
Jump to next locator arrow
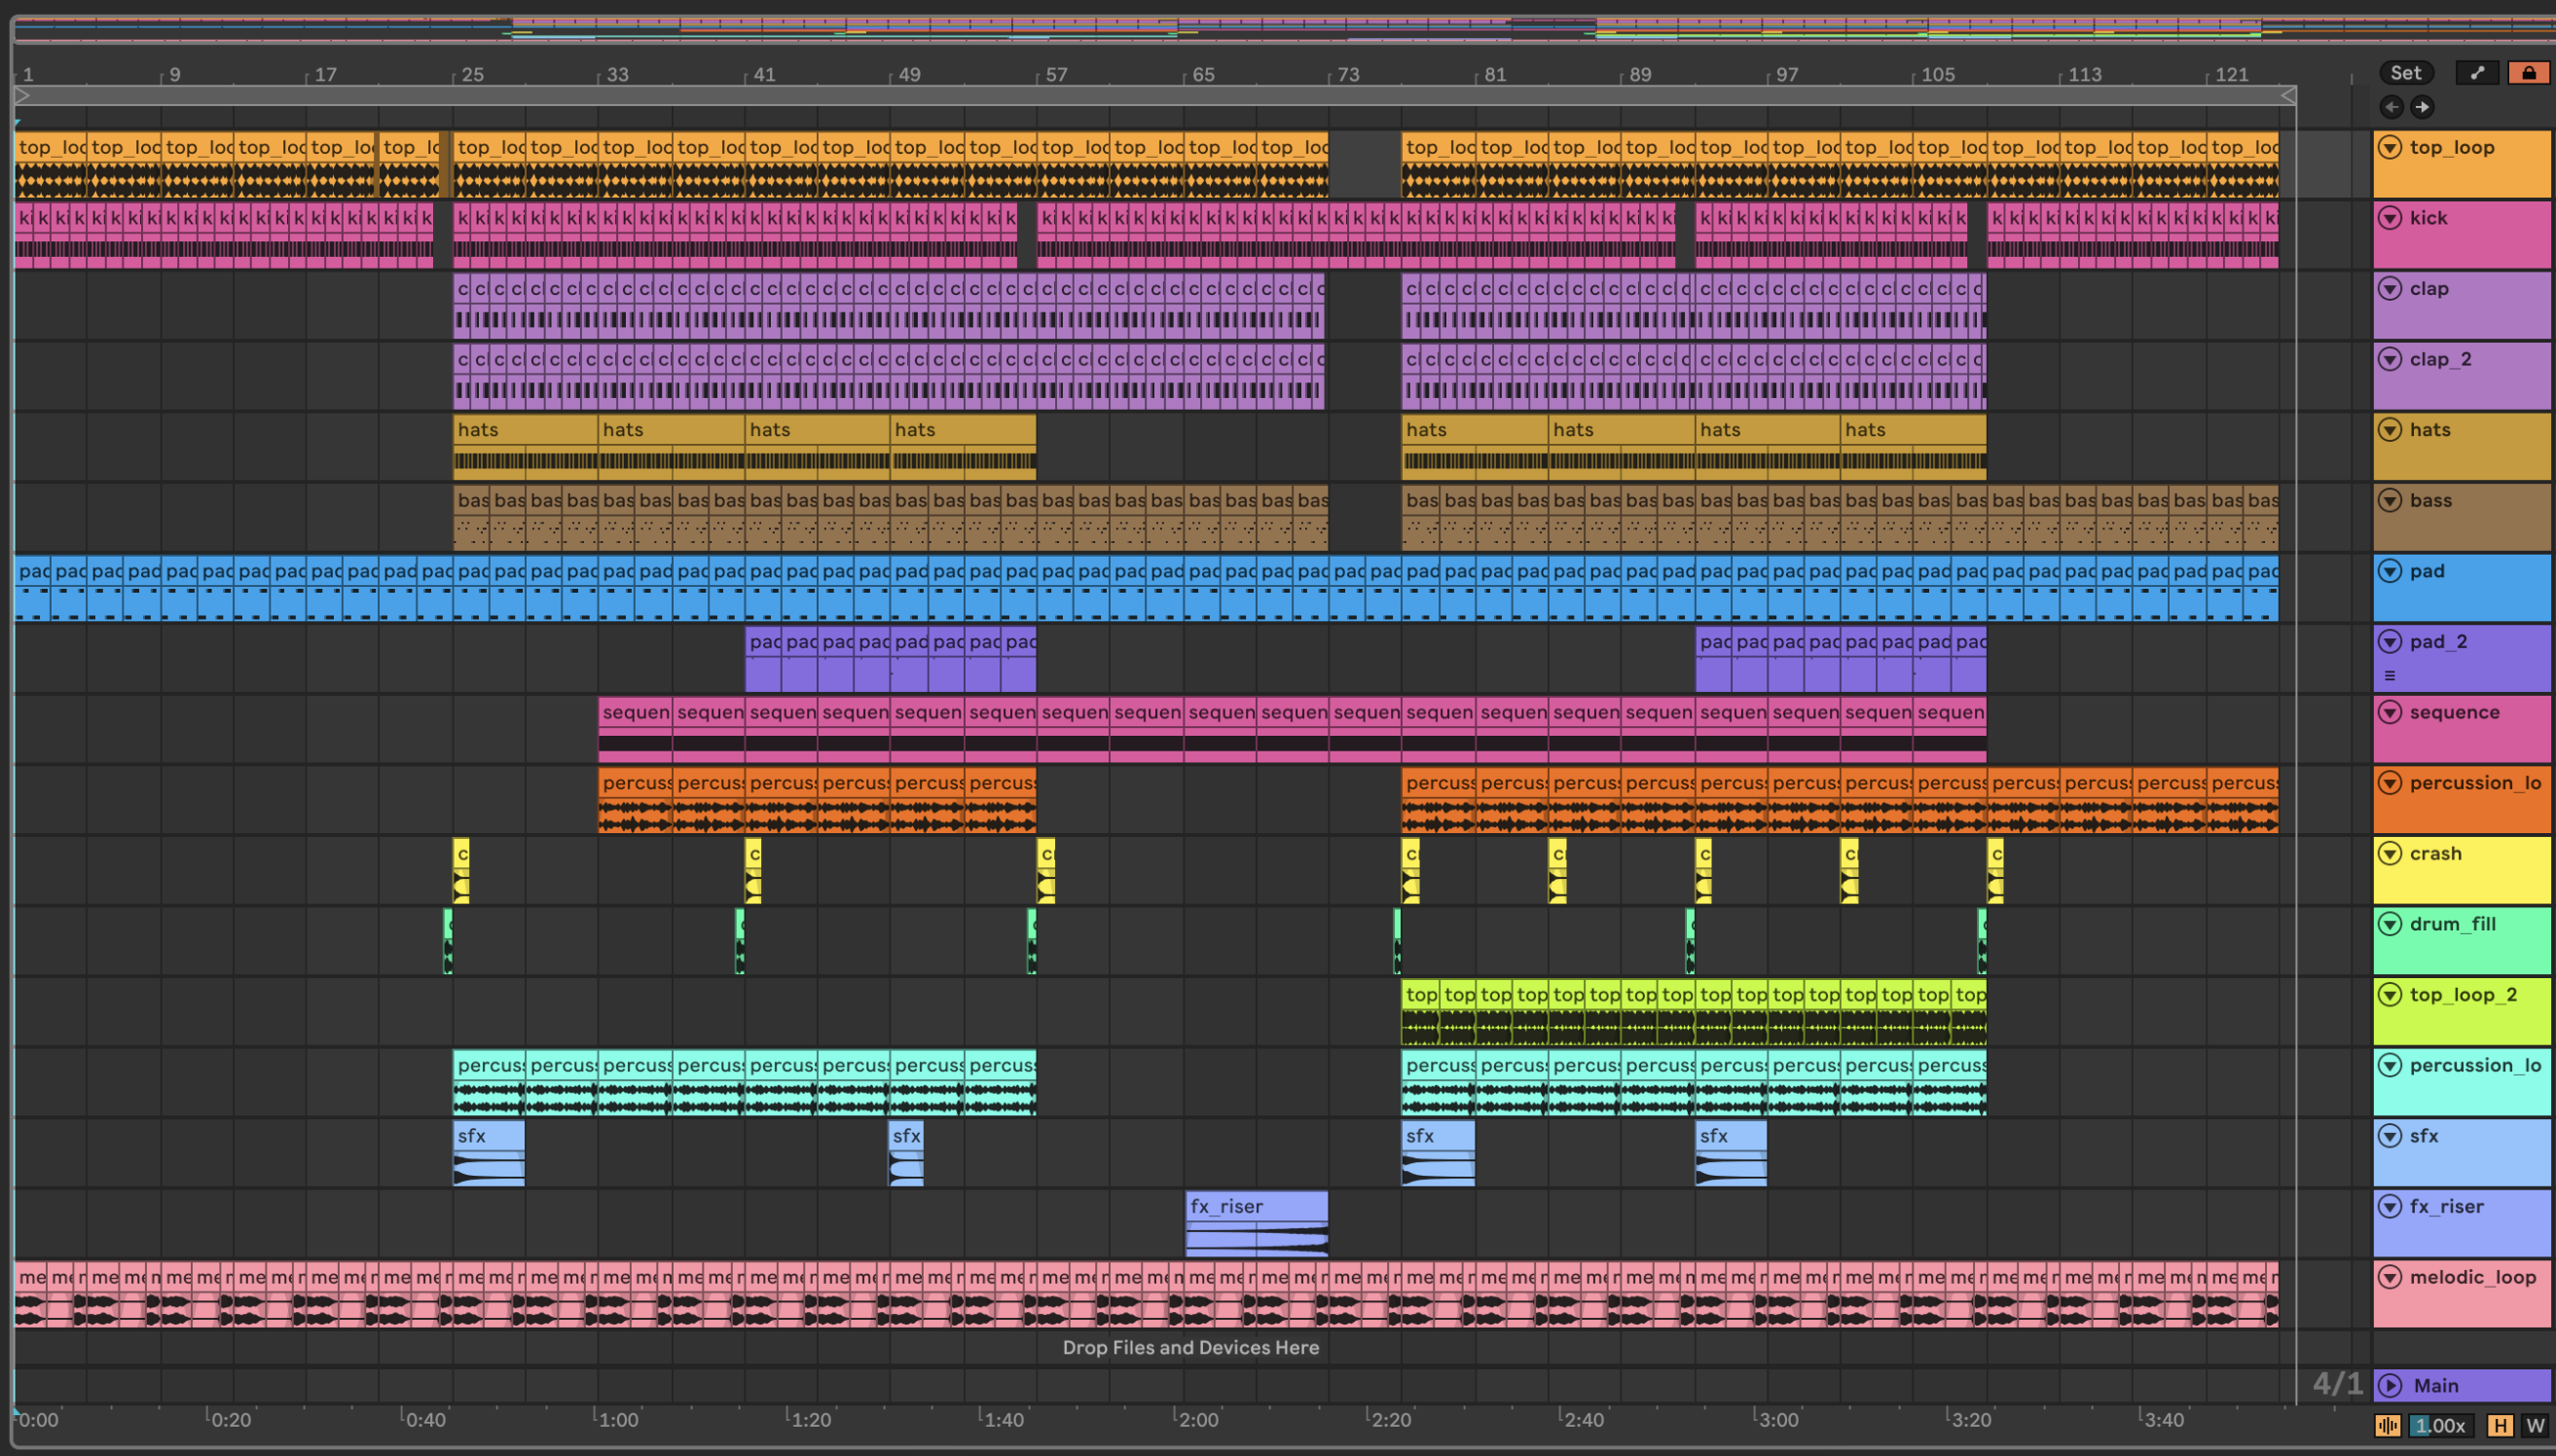[x=2422, y=107]
